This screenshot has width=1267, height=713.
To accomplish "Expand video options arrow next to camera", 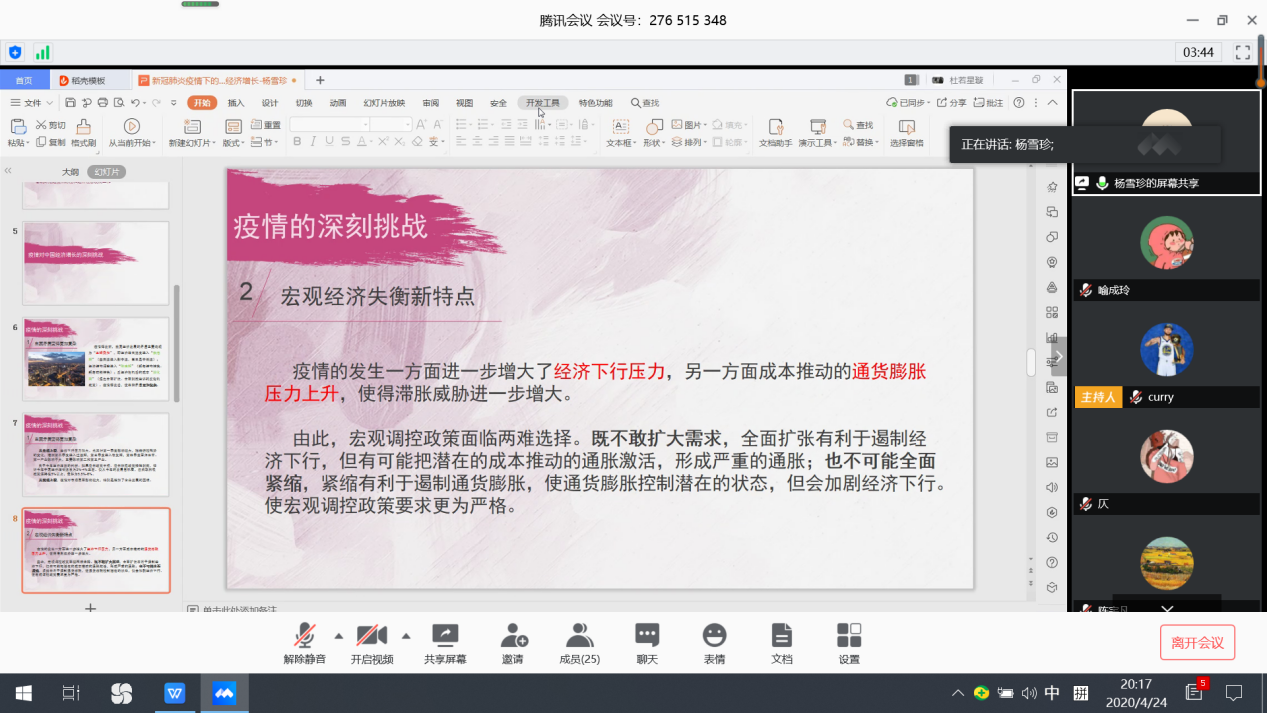I will tap(406, 635).
